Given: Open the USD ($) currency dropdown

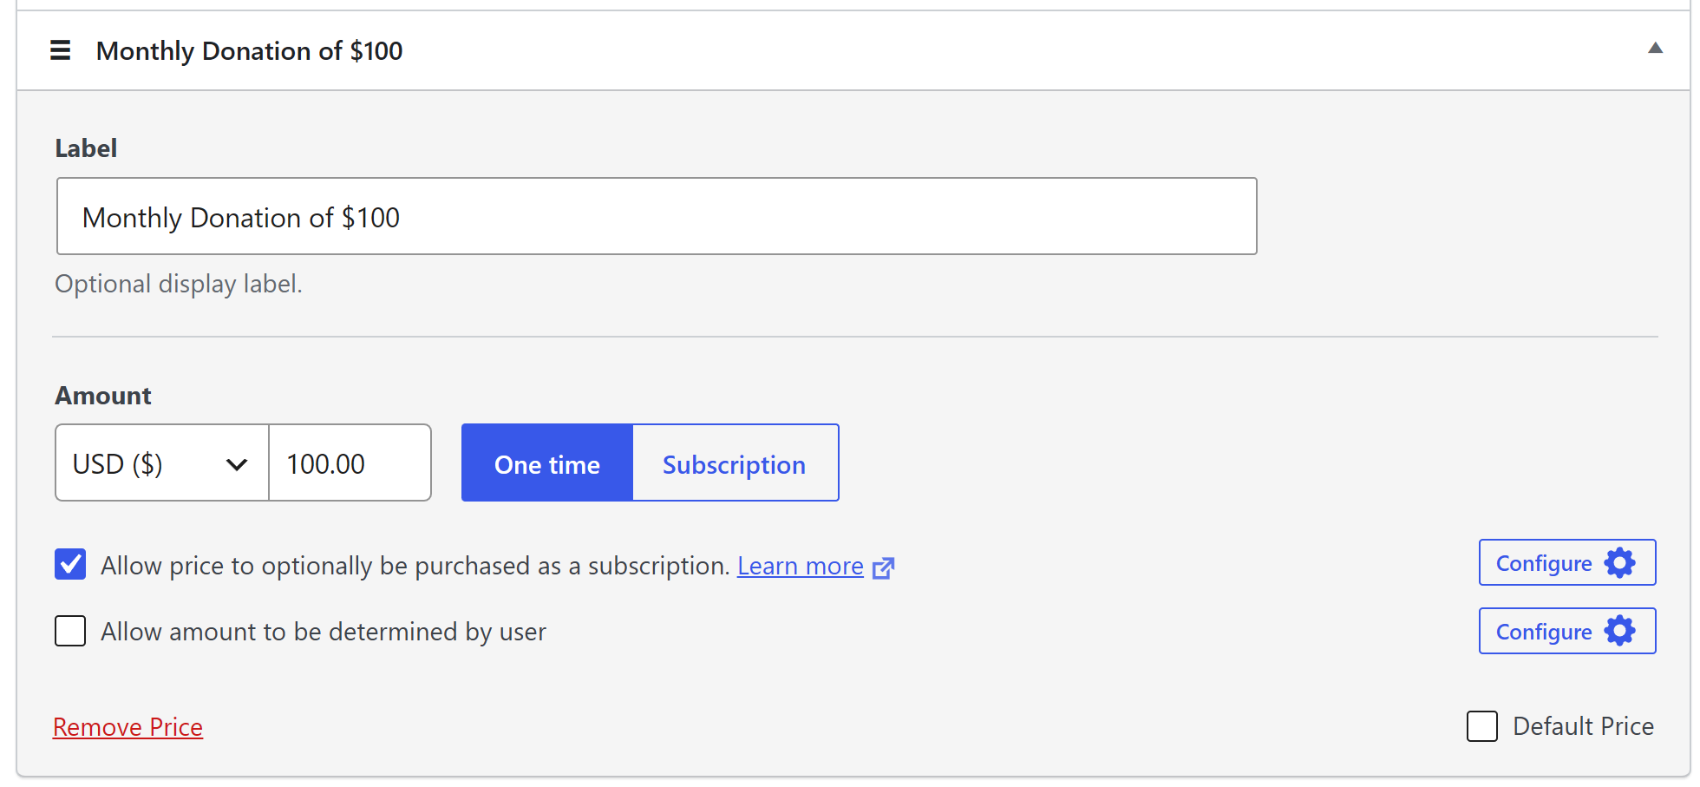Looking at the screenshot, I should click(x=162, y=463).
